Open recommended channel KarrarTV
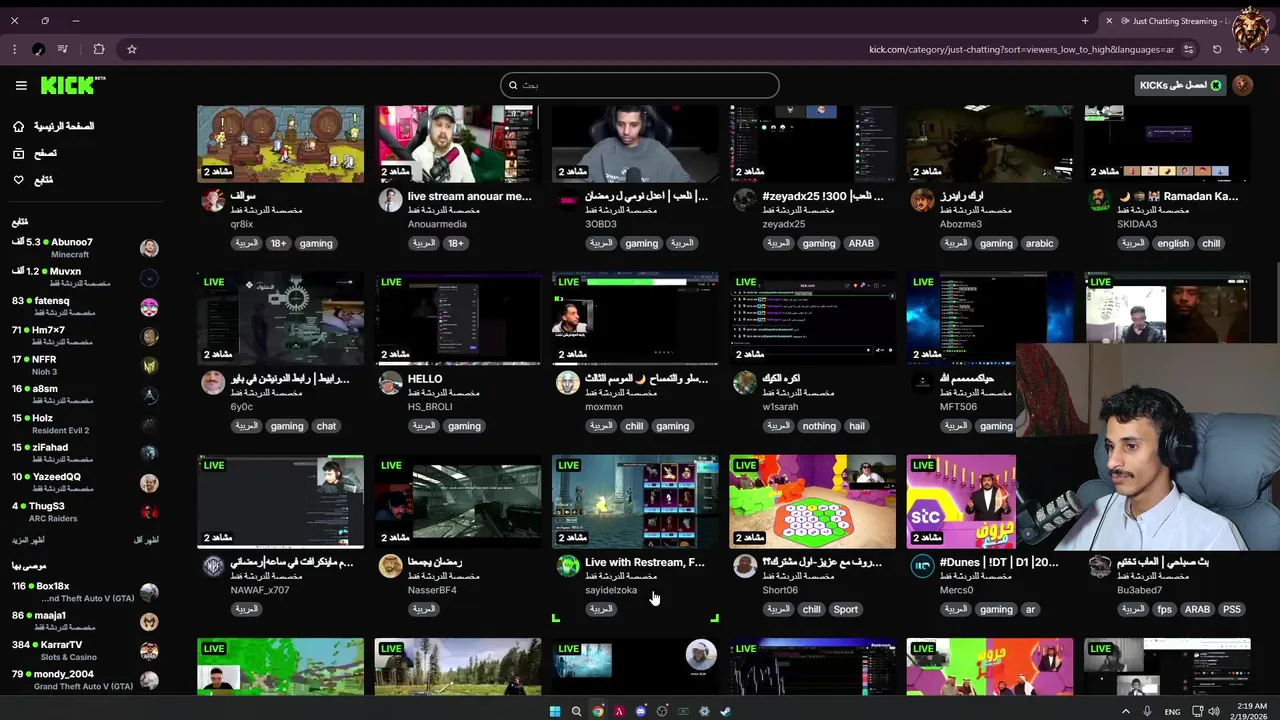Viewport: 1280px width, 720px height. [85, 651]
